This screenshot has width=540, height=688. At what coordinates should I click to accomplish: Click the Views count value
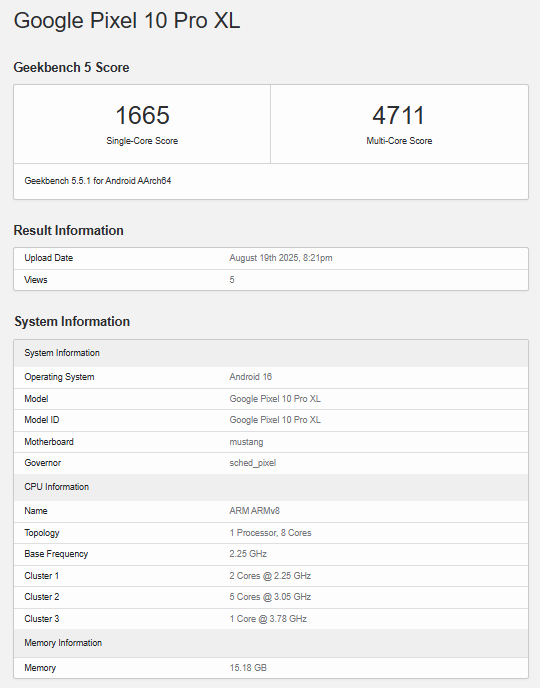click(232, 280)
